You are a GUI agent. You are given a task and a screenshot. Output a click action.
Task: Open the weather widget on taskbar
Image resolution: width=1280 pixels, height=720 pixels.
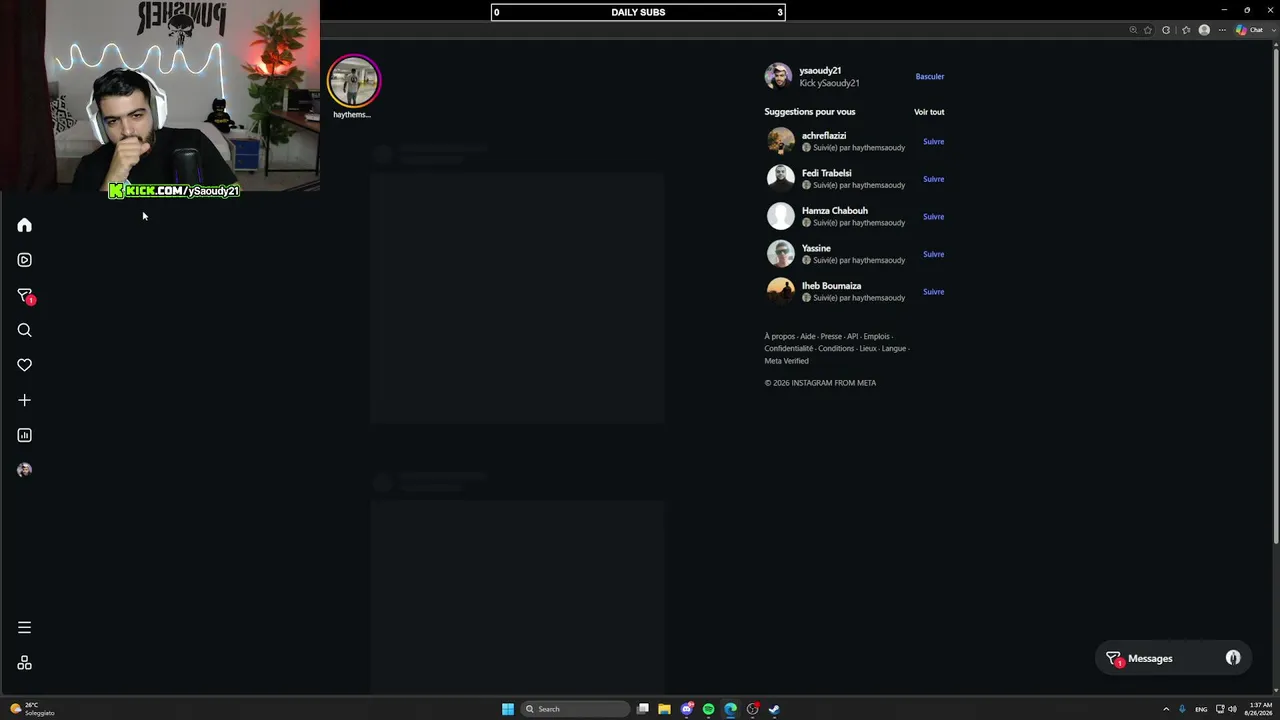(x=32, y=709)
